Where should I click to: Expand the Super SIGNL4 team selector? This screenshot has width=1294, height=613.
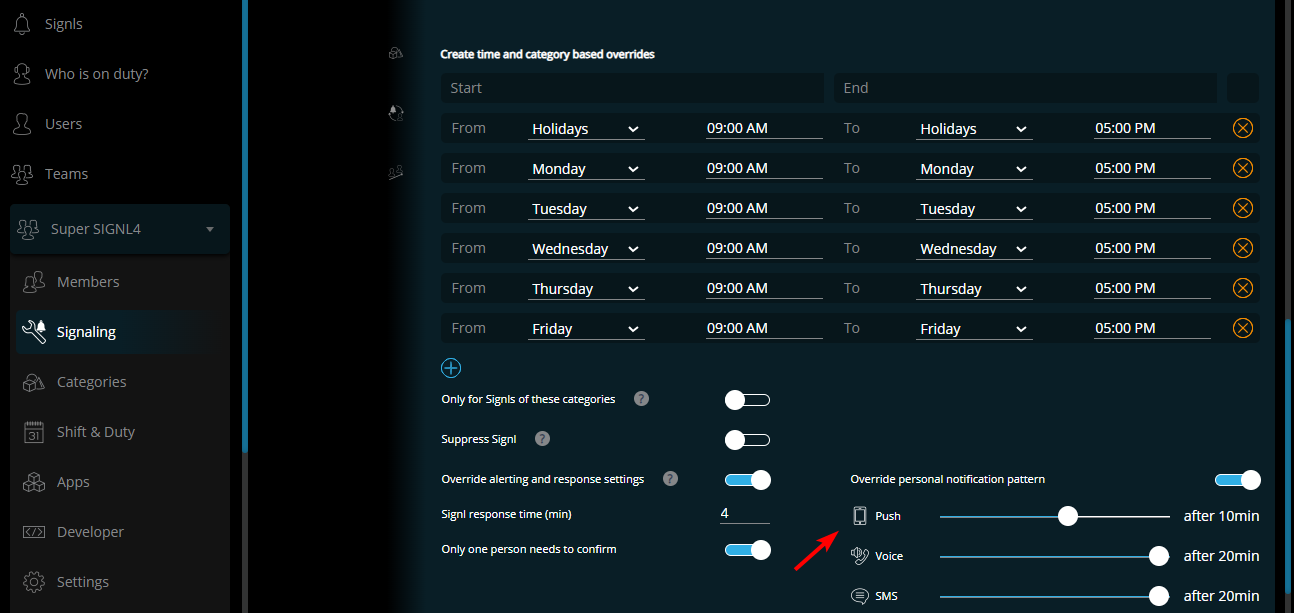tap(120, 229)
